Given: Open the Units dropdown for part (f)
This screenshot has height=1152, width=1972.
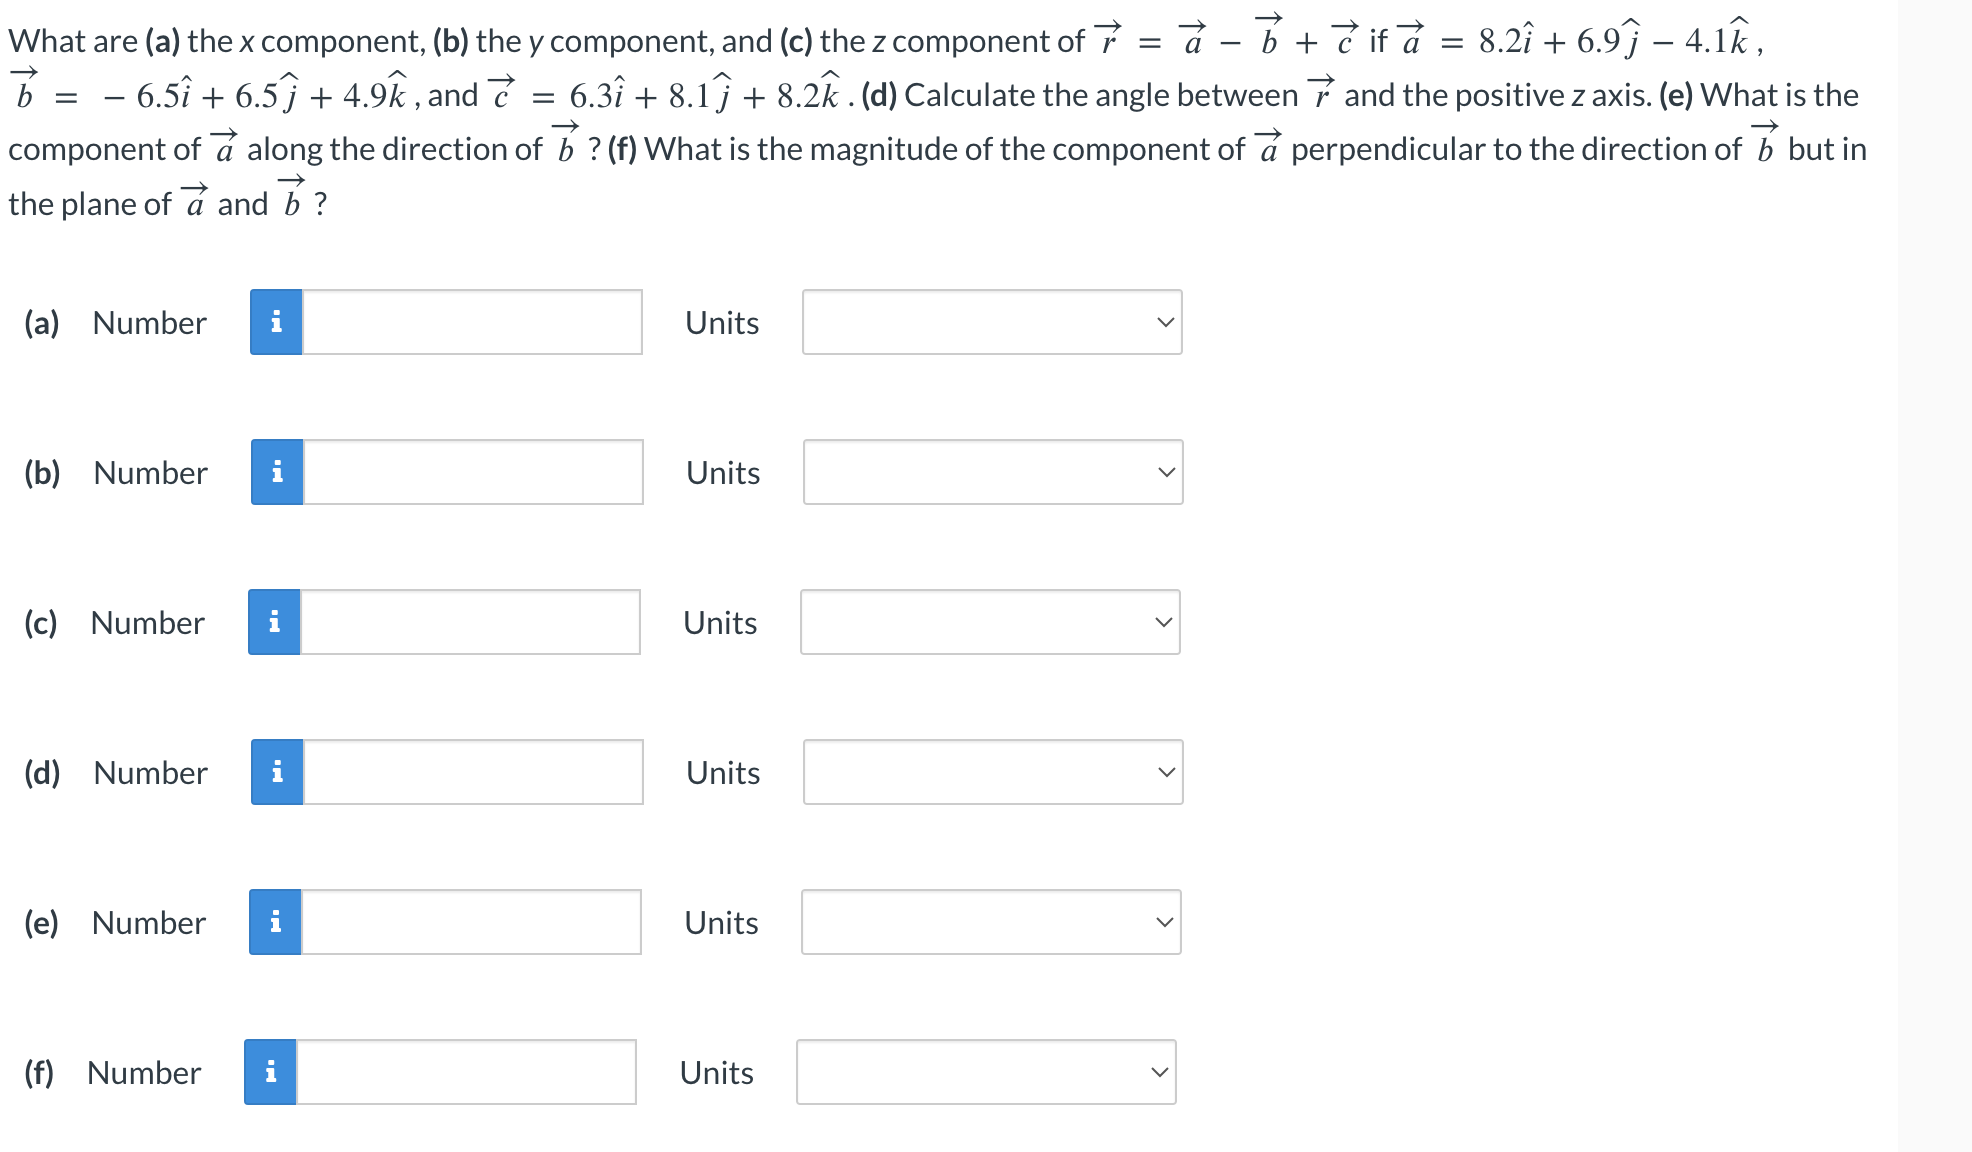Looking at the screenshot, I should click(x=986, y=1071).
